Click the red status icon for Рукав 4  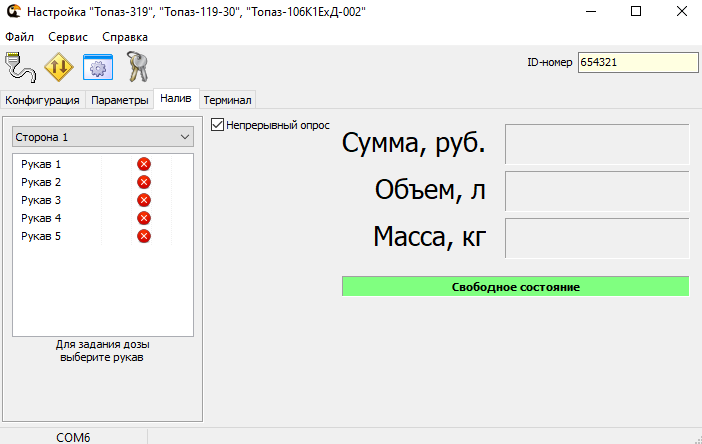coord(144,218)
